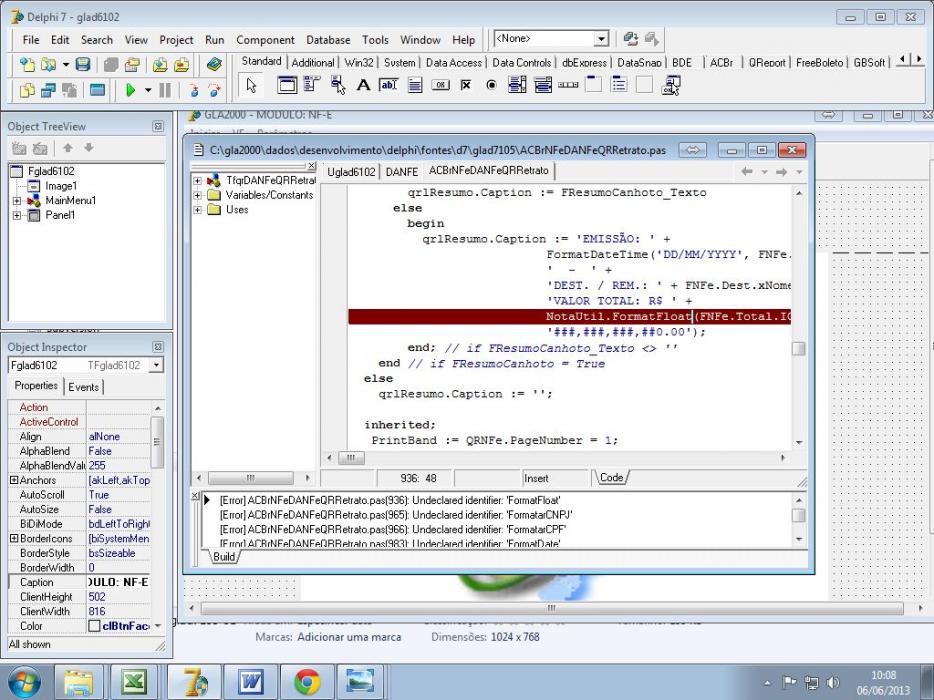Switch to ACBr palette tab
934x700 pixels.
(x=721, y=62)
